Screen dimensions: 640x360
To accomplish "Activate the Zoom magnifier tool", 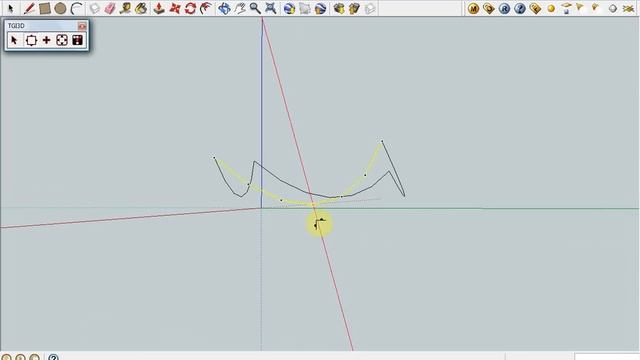I will point(255,8).
